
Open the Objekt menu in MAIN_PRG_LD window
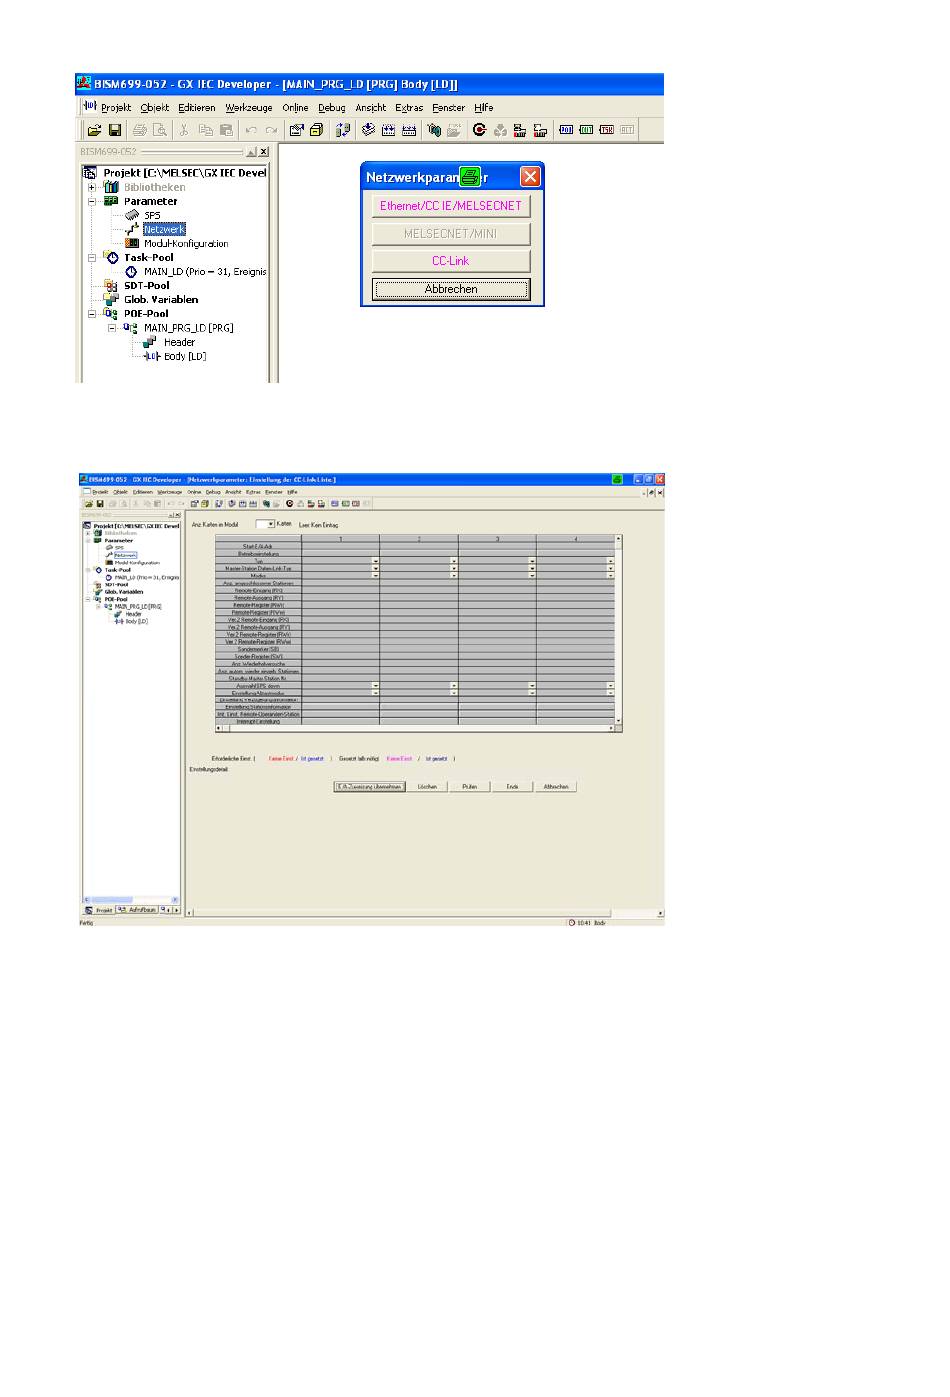click(x=155, y=107)
